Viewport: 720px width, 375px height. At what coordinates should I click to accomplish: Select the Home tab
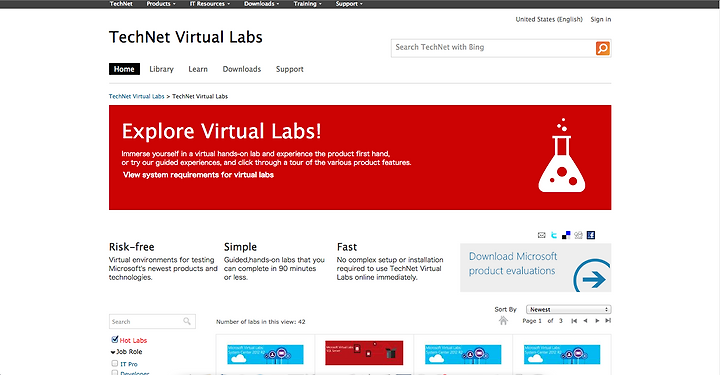click(124, 69)
